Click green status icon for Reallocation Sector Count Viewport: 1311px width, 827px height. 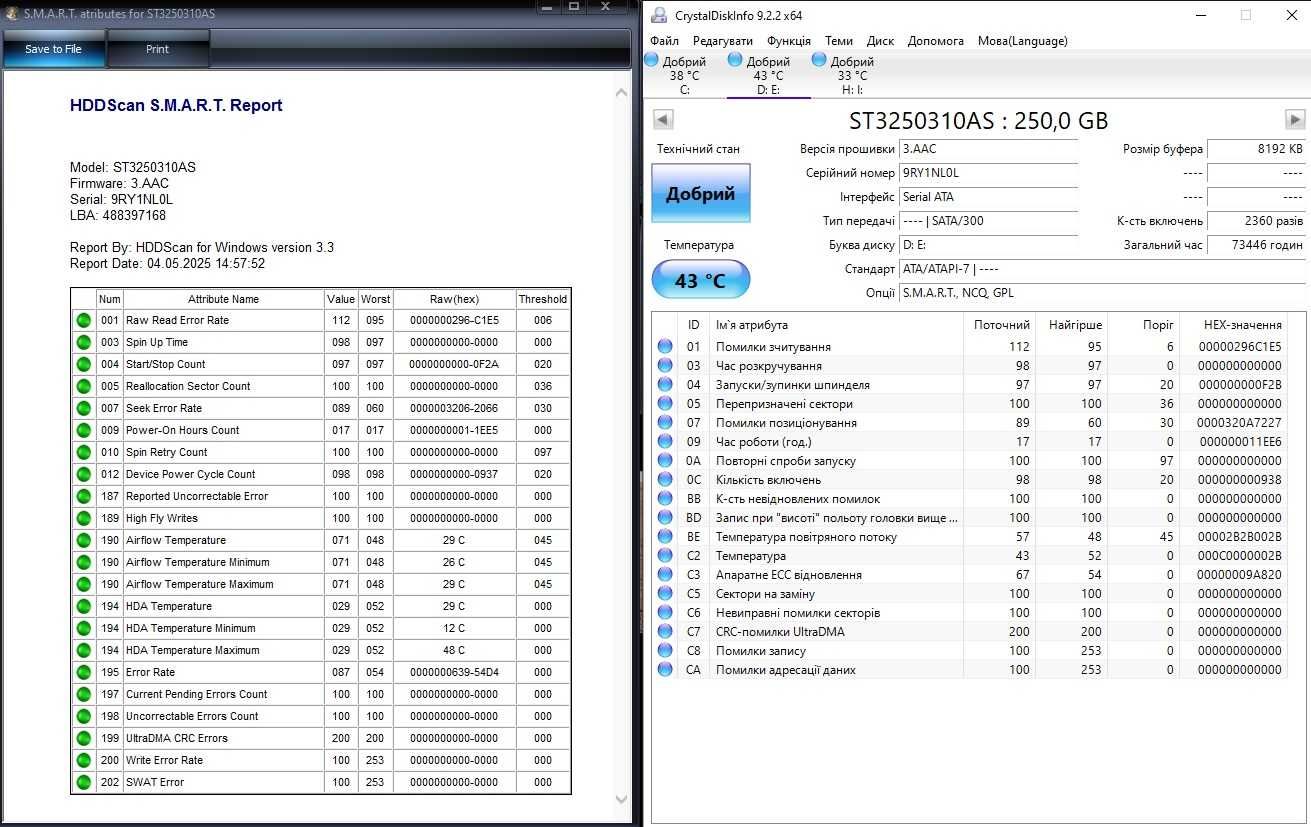pos(83,386)
